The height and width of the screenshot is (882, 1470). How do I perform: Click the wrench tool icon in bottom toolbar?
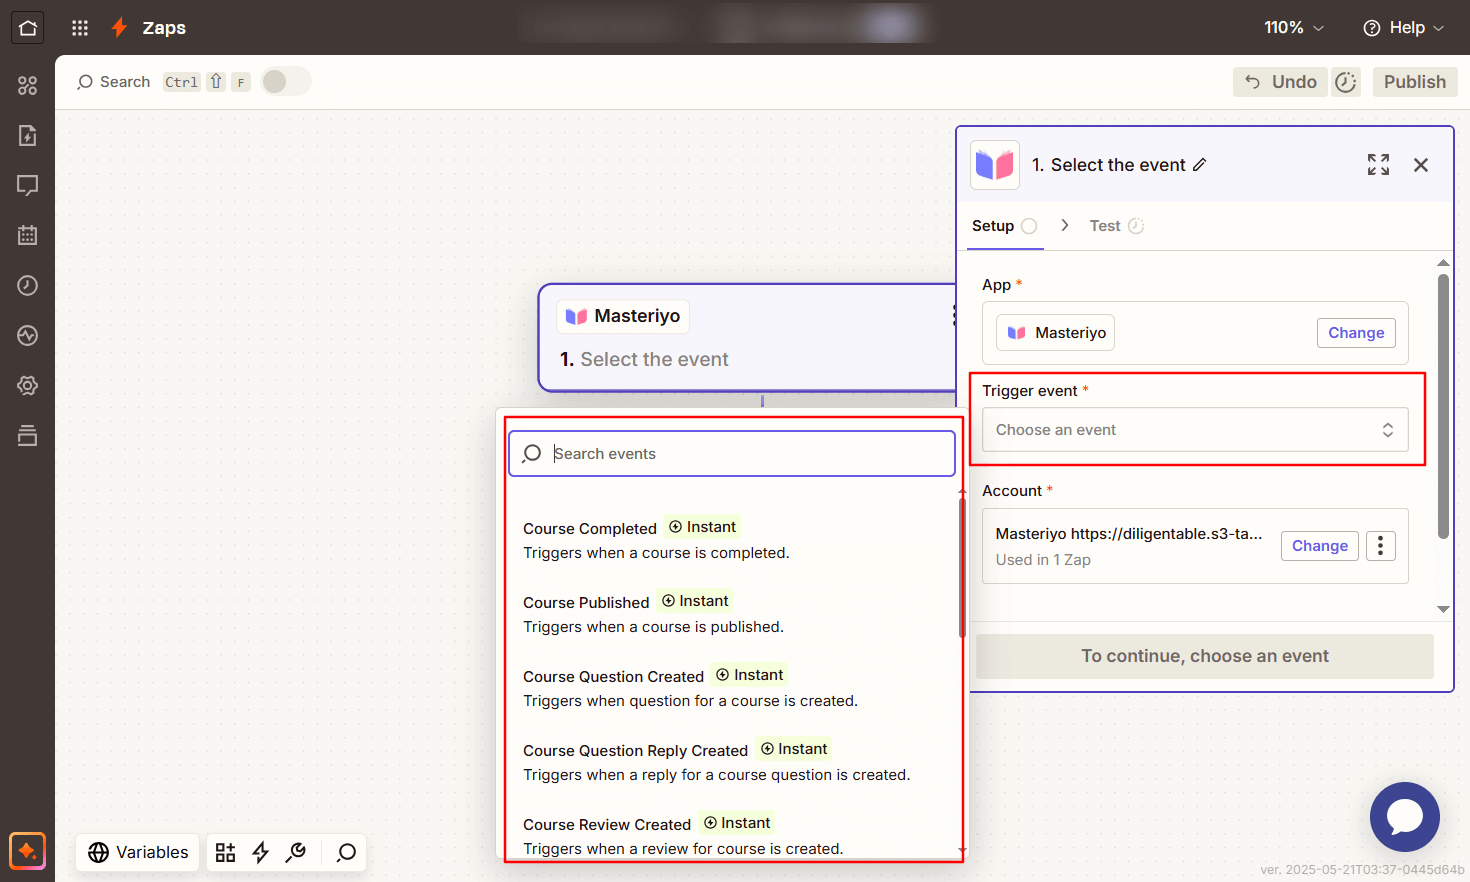(296, 852)
